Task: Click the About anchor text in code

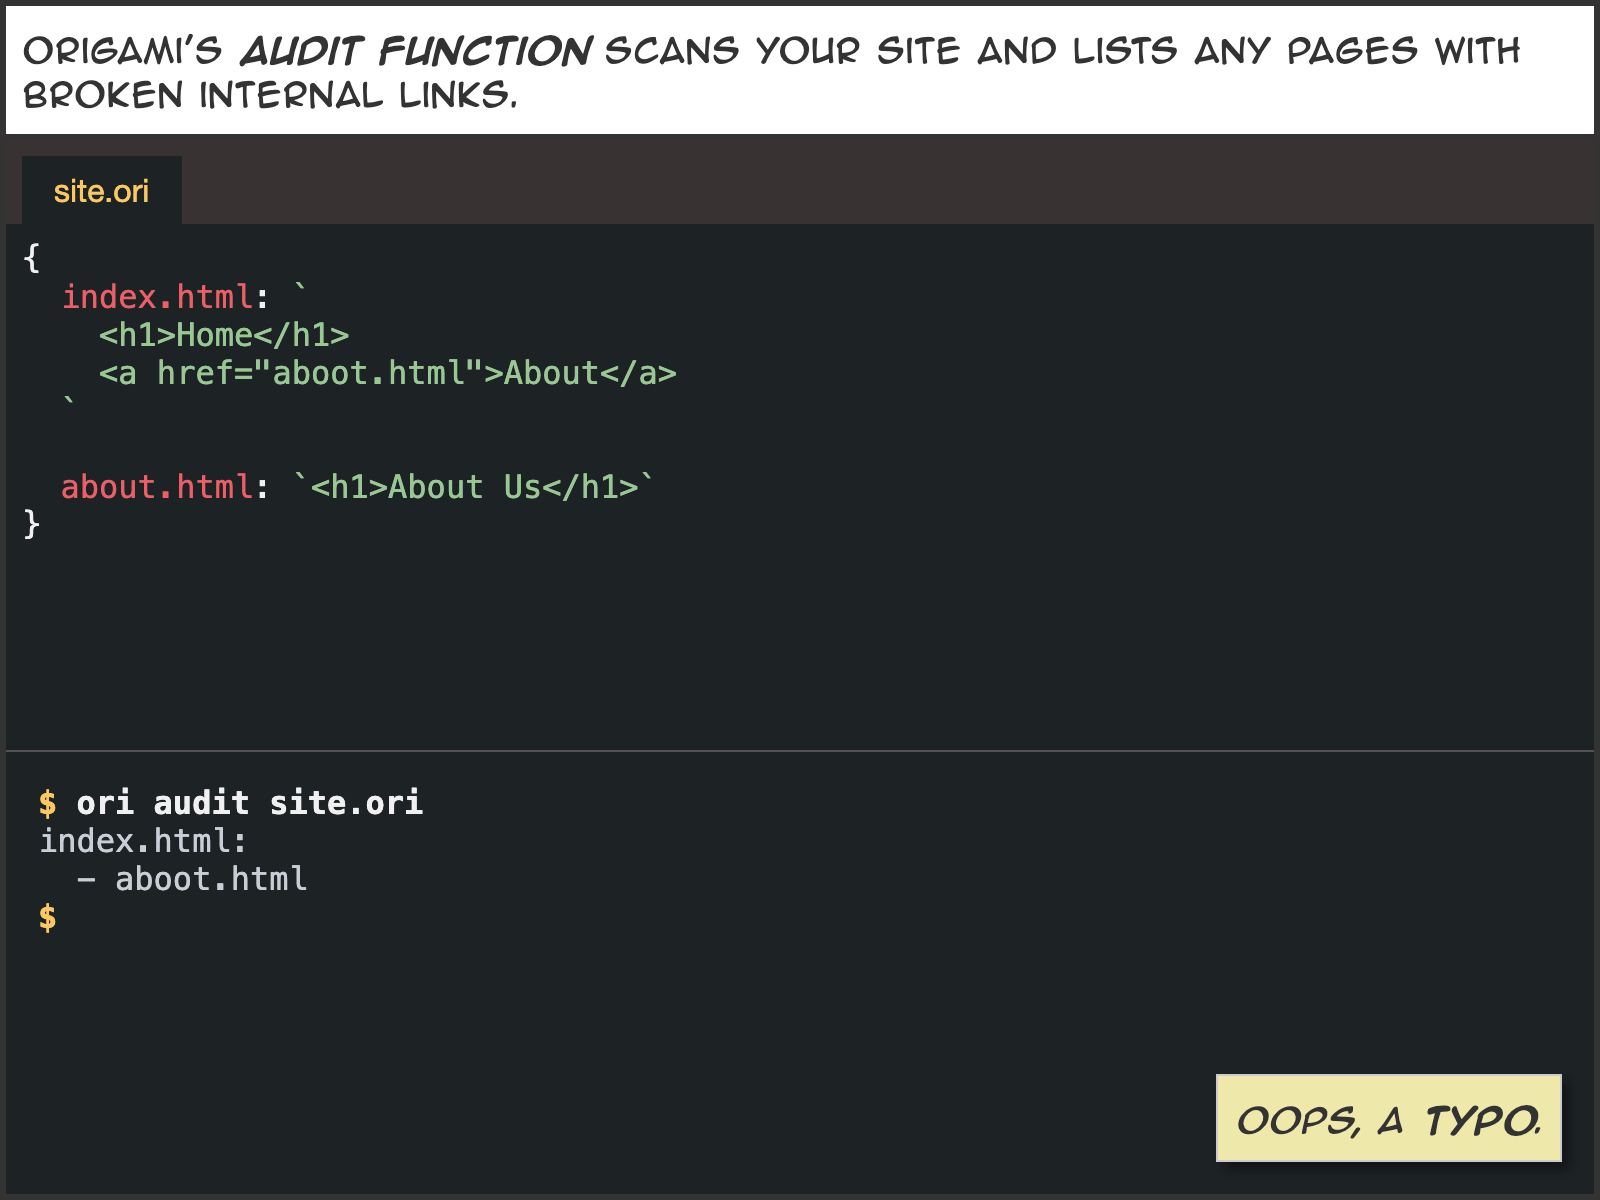Action: pos(551,373)
